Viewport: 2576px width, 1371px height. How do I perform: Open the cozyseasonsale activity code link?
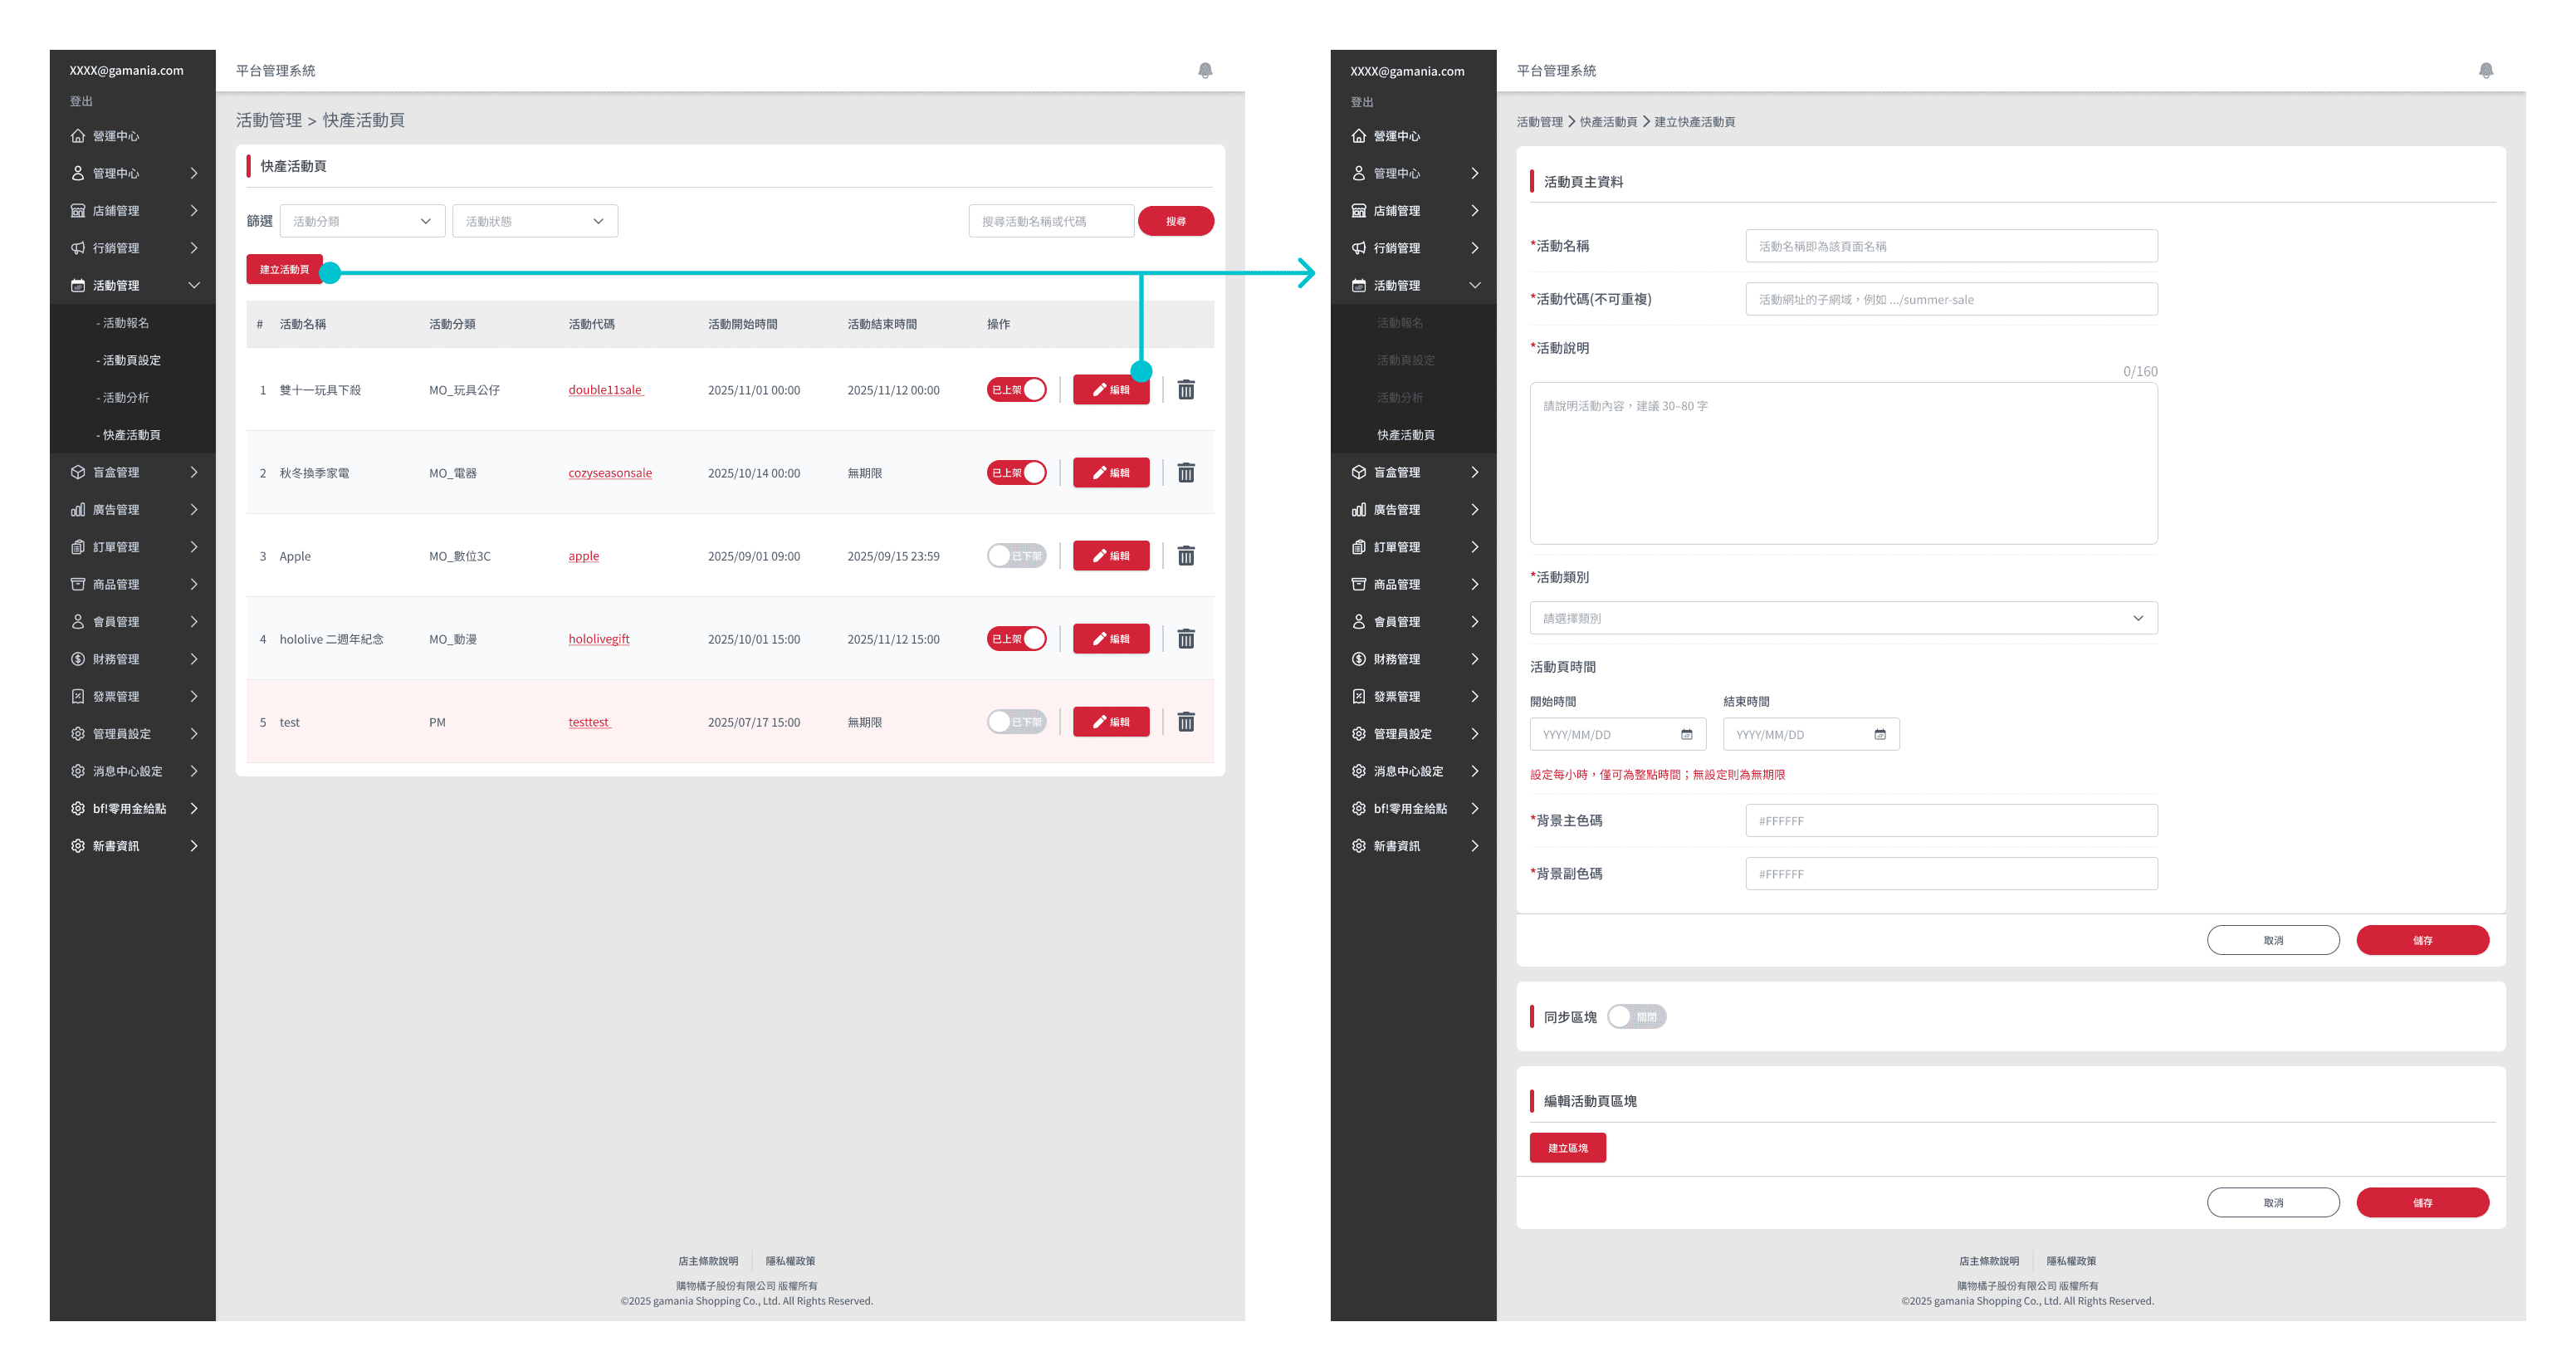610,473
